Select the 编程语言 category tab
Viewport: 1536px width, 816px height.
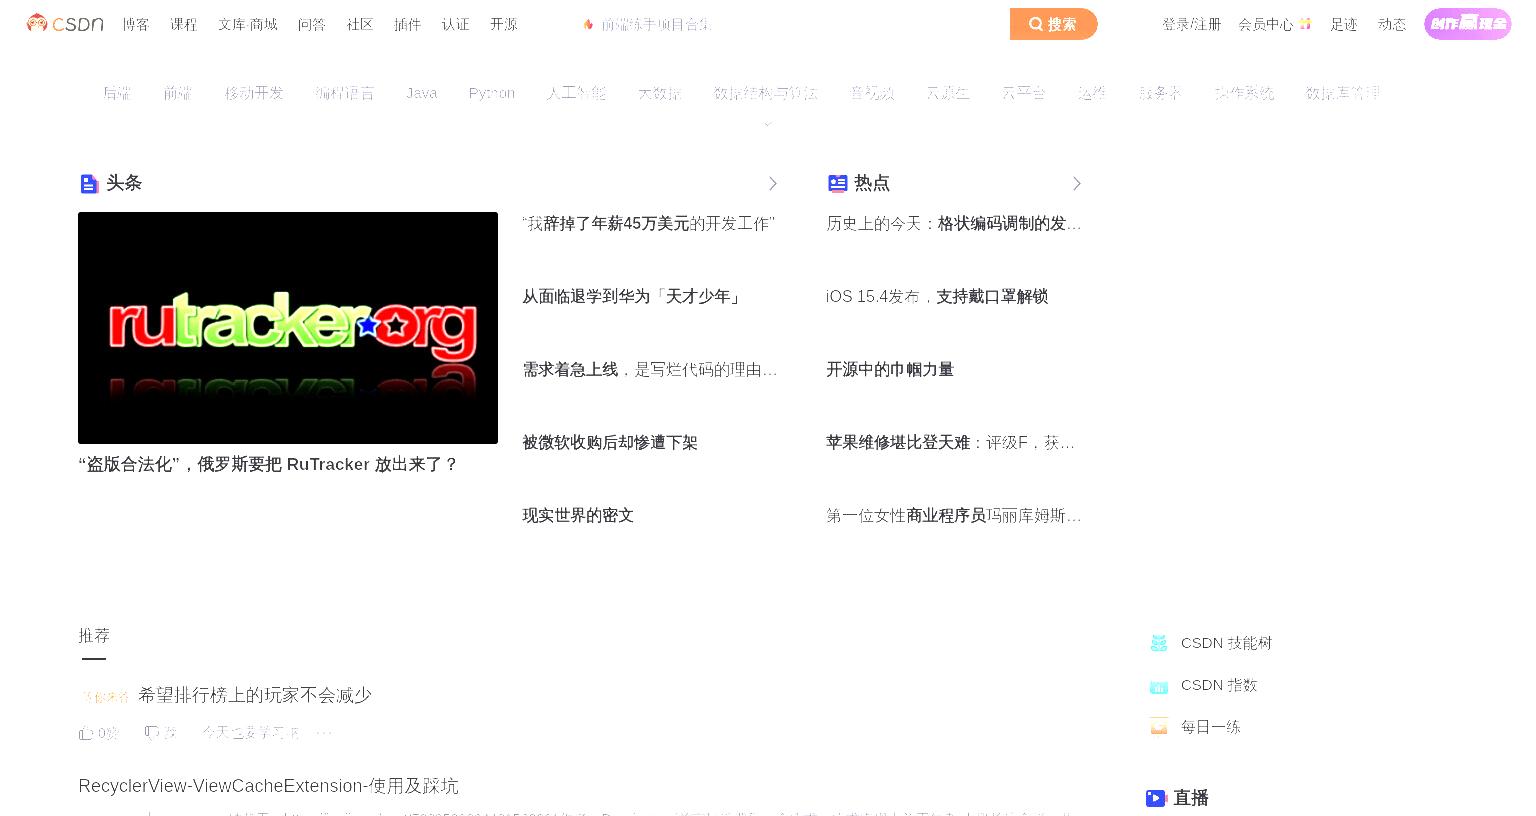[345, 93]
